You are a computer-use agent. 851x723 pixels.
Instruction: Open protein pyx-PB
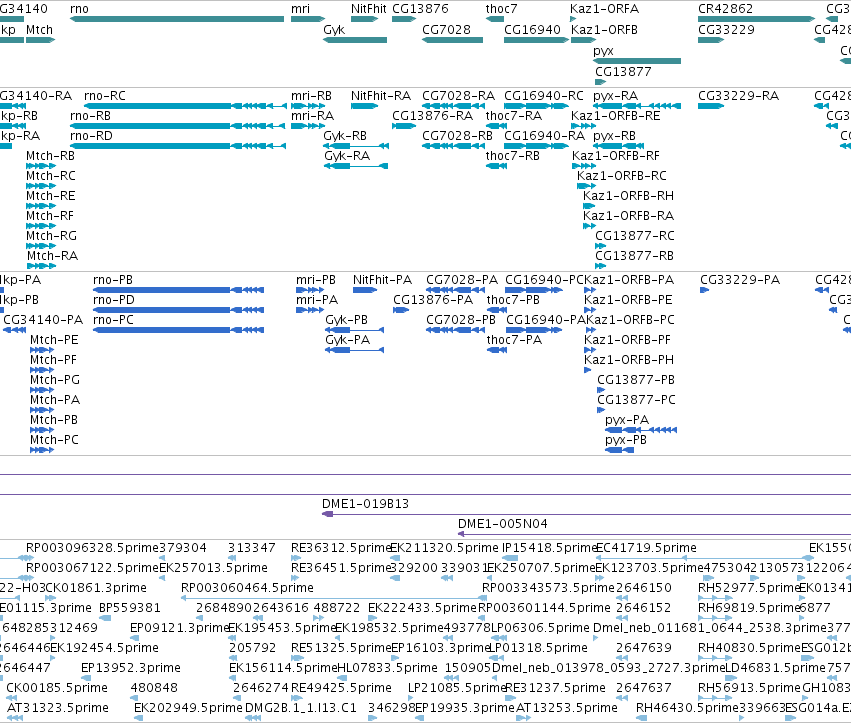(626, 440)
